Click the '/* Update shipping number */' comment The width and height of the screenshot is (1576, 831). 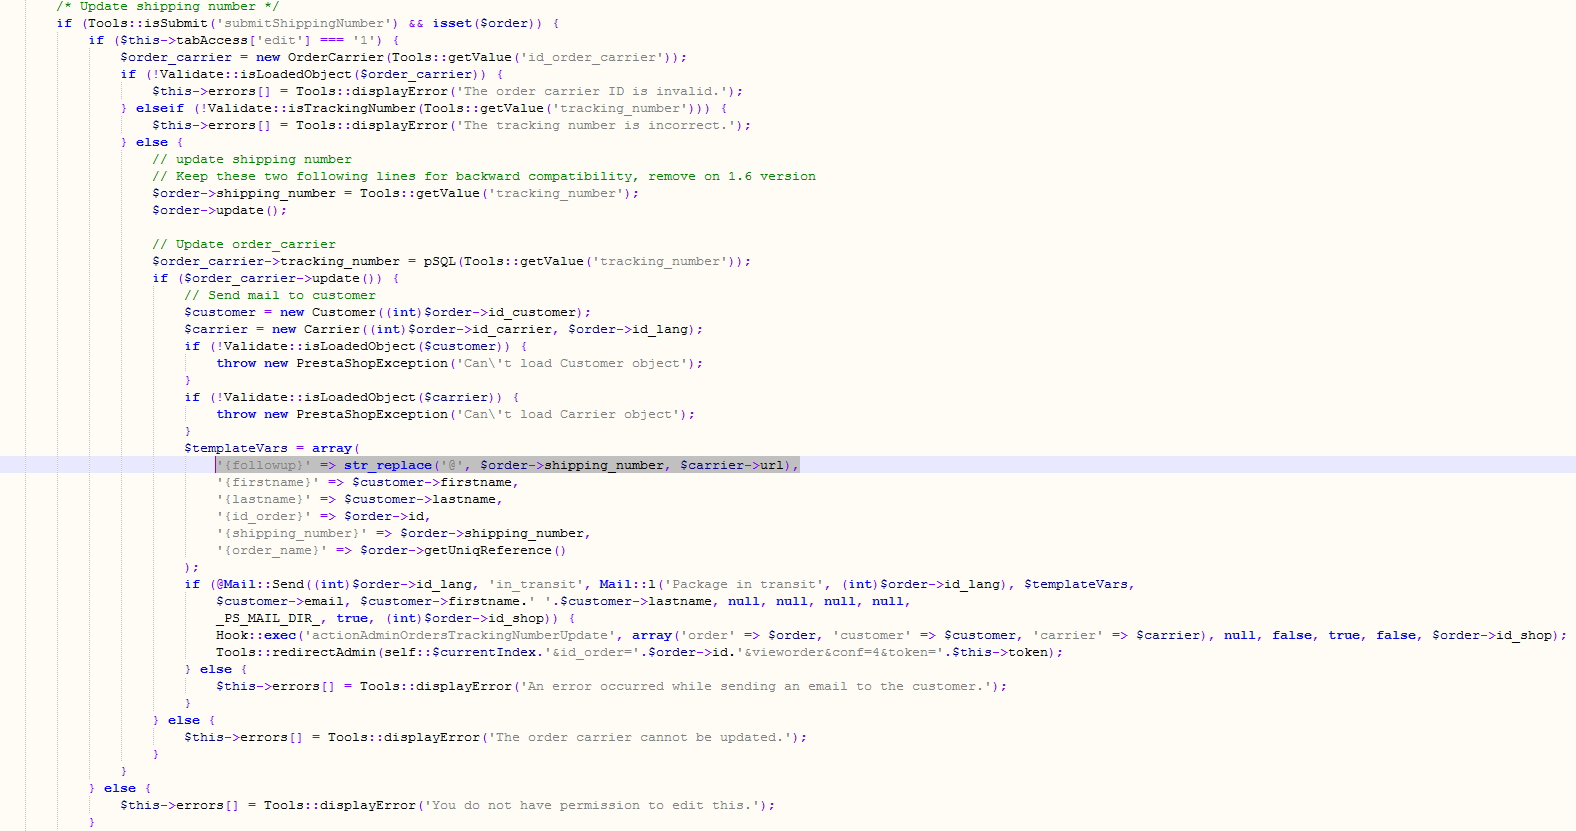[168, 6]
